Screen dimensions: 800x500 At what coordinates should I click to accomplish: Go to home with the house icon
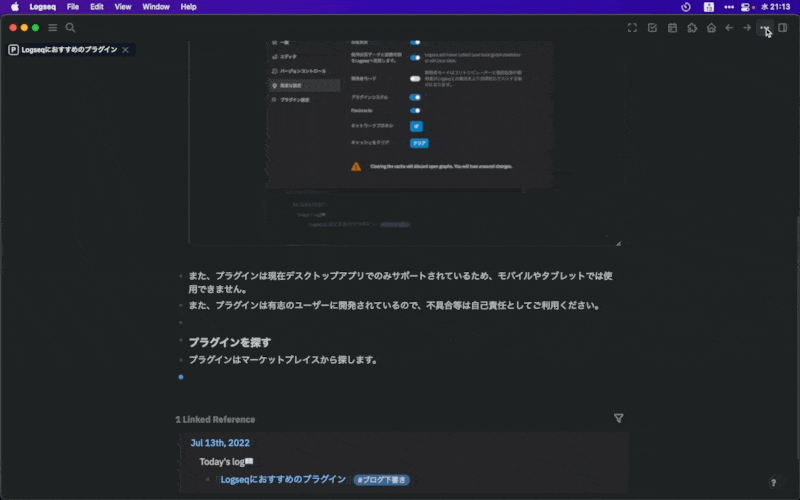point(711,28)
